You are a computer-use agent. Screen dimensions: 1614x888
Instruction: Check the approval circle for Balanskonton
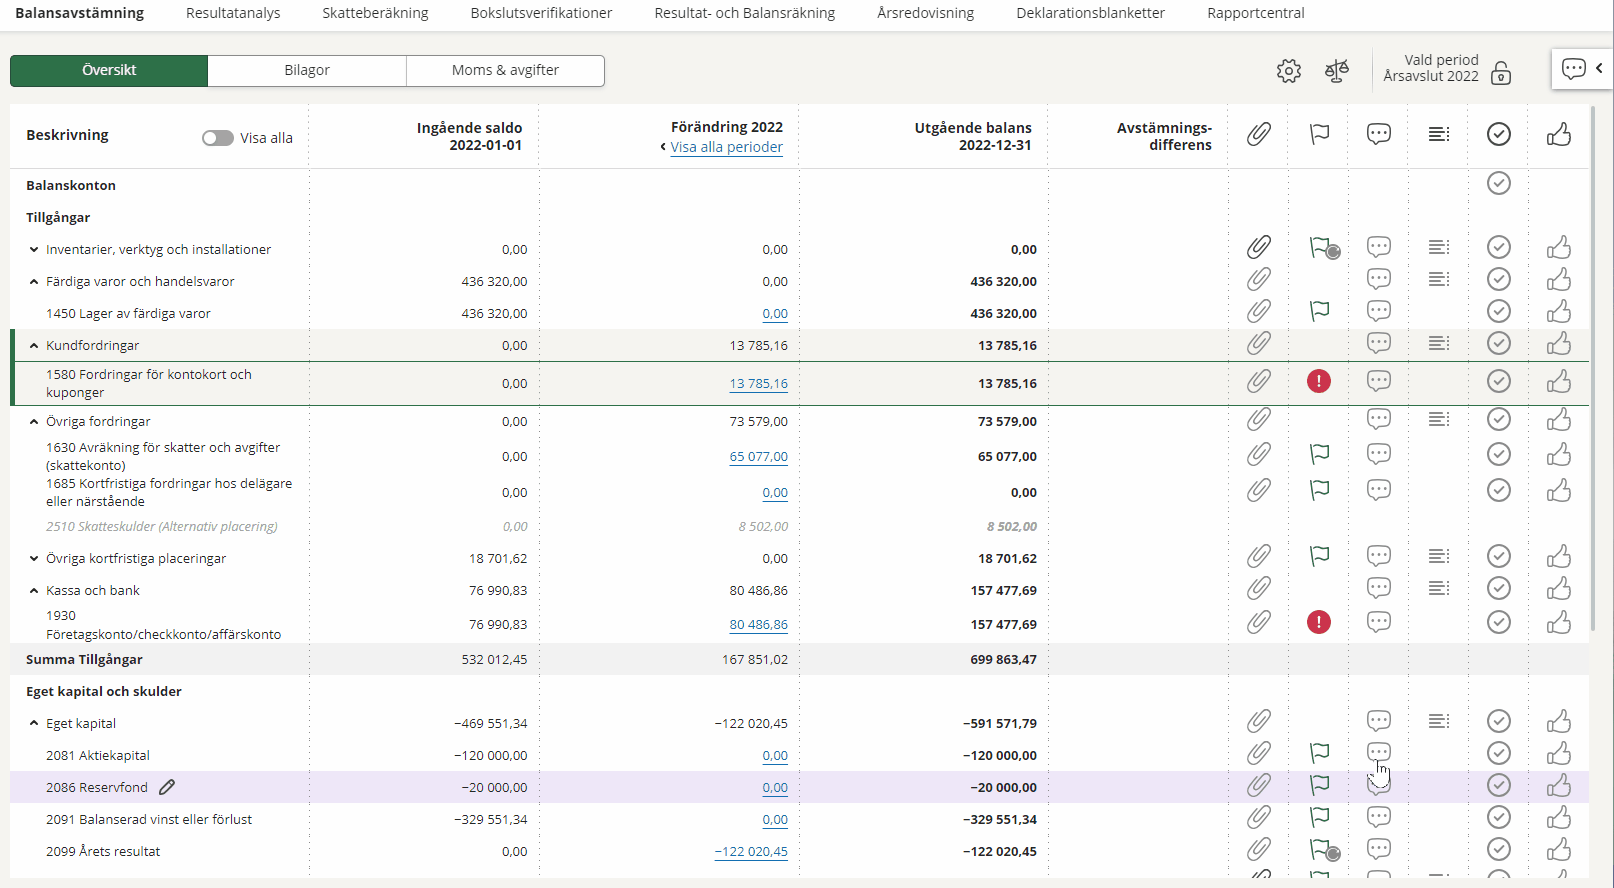1498,183
